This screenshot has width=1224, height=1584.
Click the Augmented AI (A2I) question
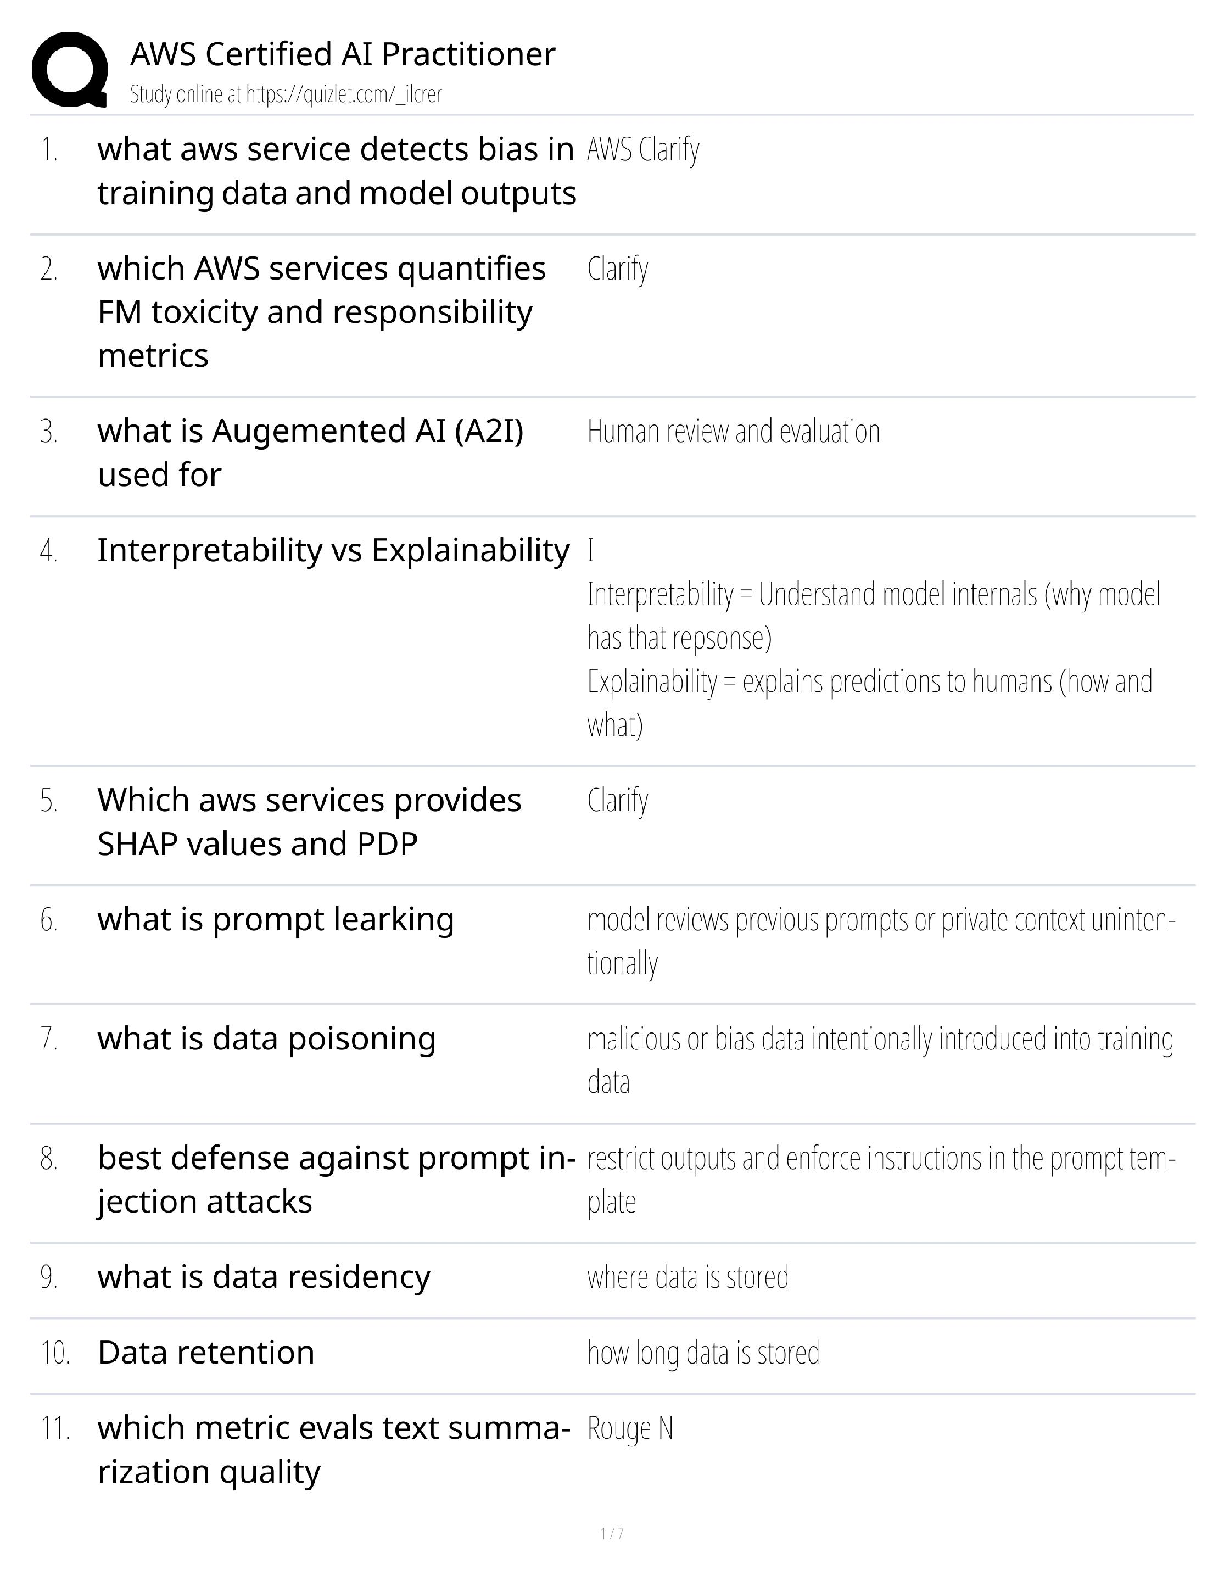310,452
